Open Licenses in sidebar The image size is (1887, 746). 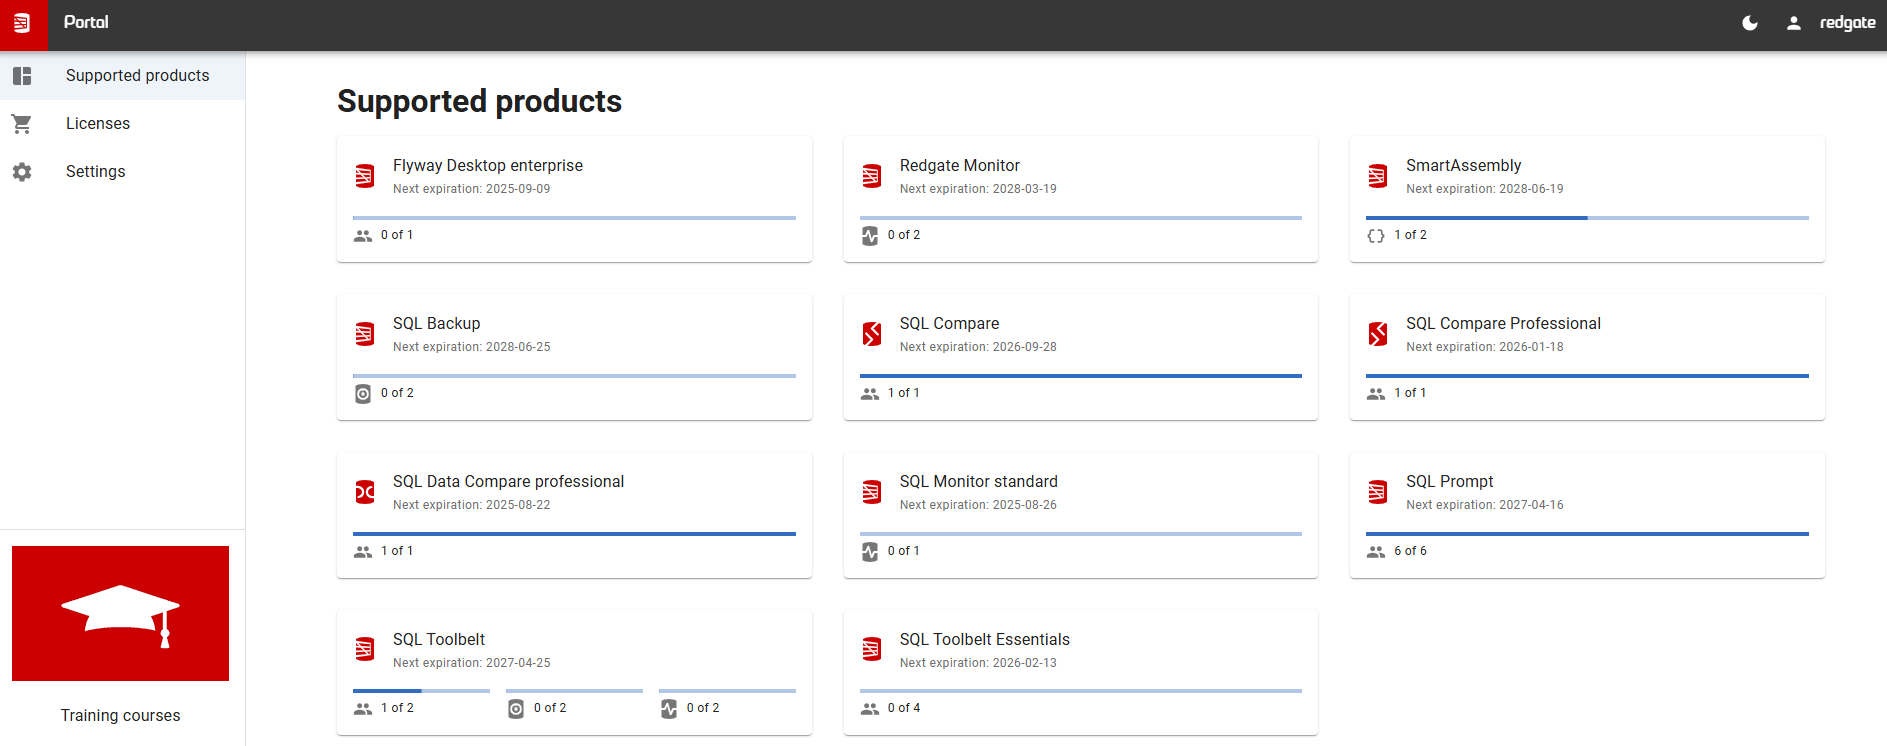tap(122, 124)
